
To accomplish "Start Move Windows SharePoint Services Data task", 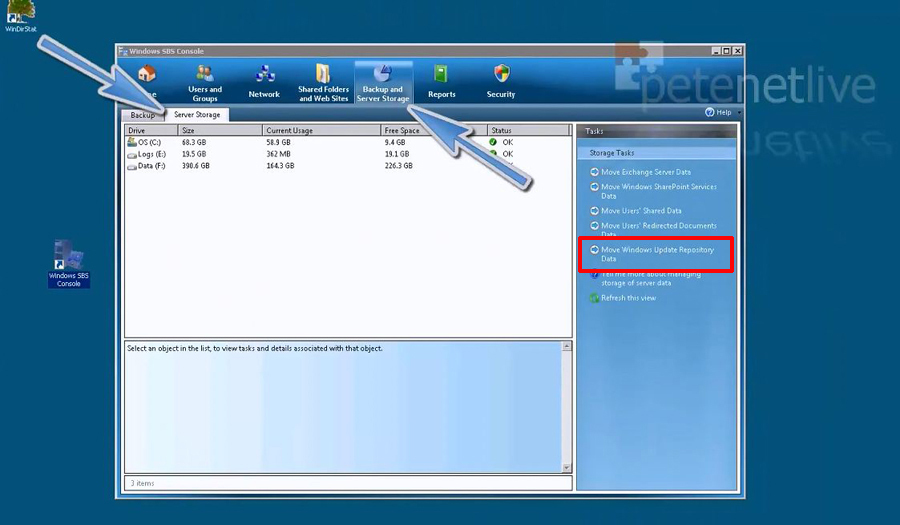I will [x=659, y=191].
